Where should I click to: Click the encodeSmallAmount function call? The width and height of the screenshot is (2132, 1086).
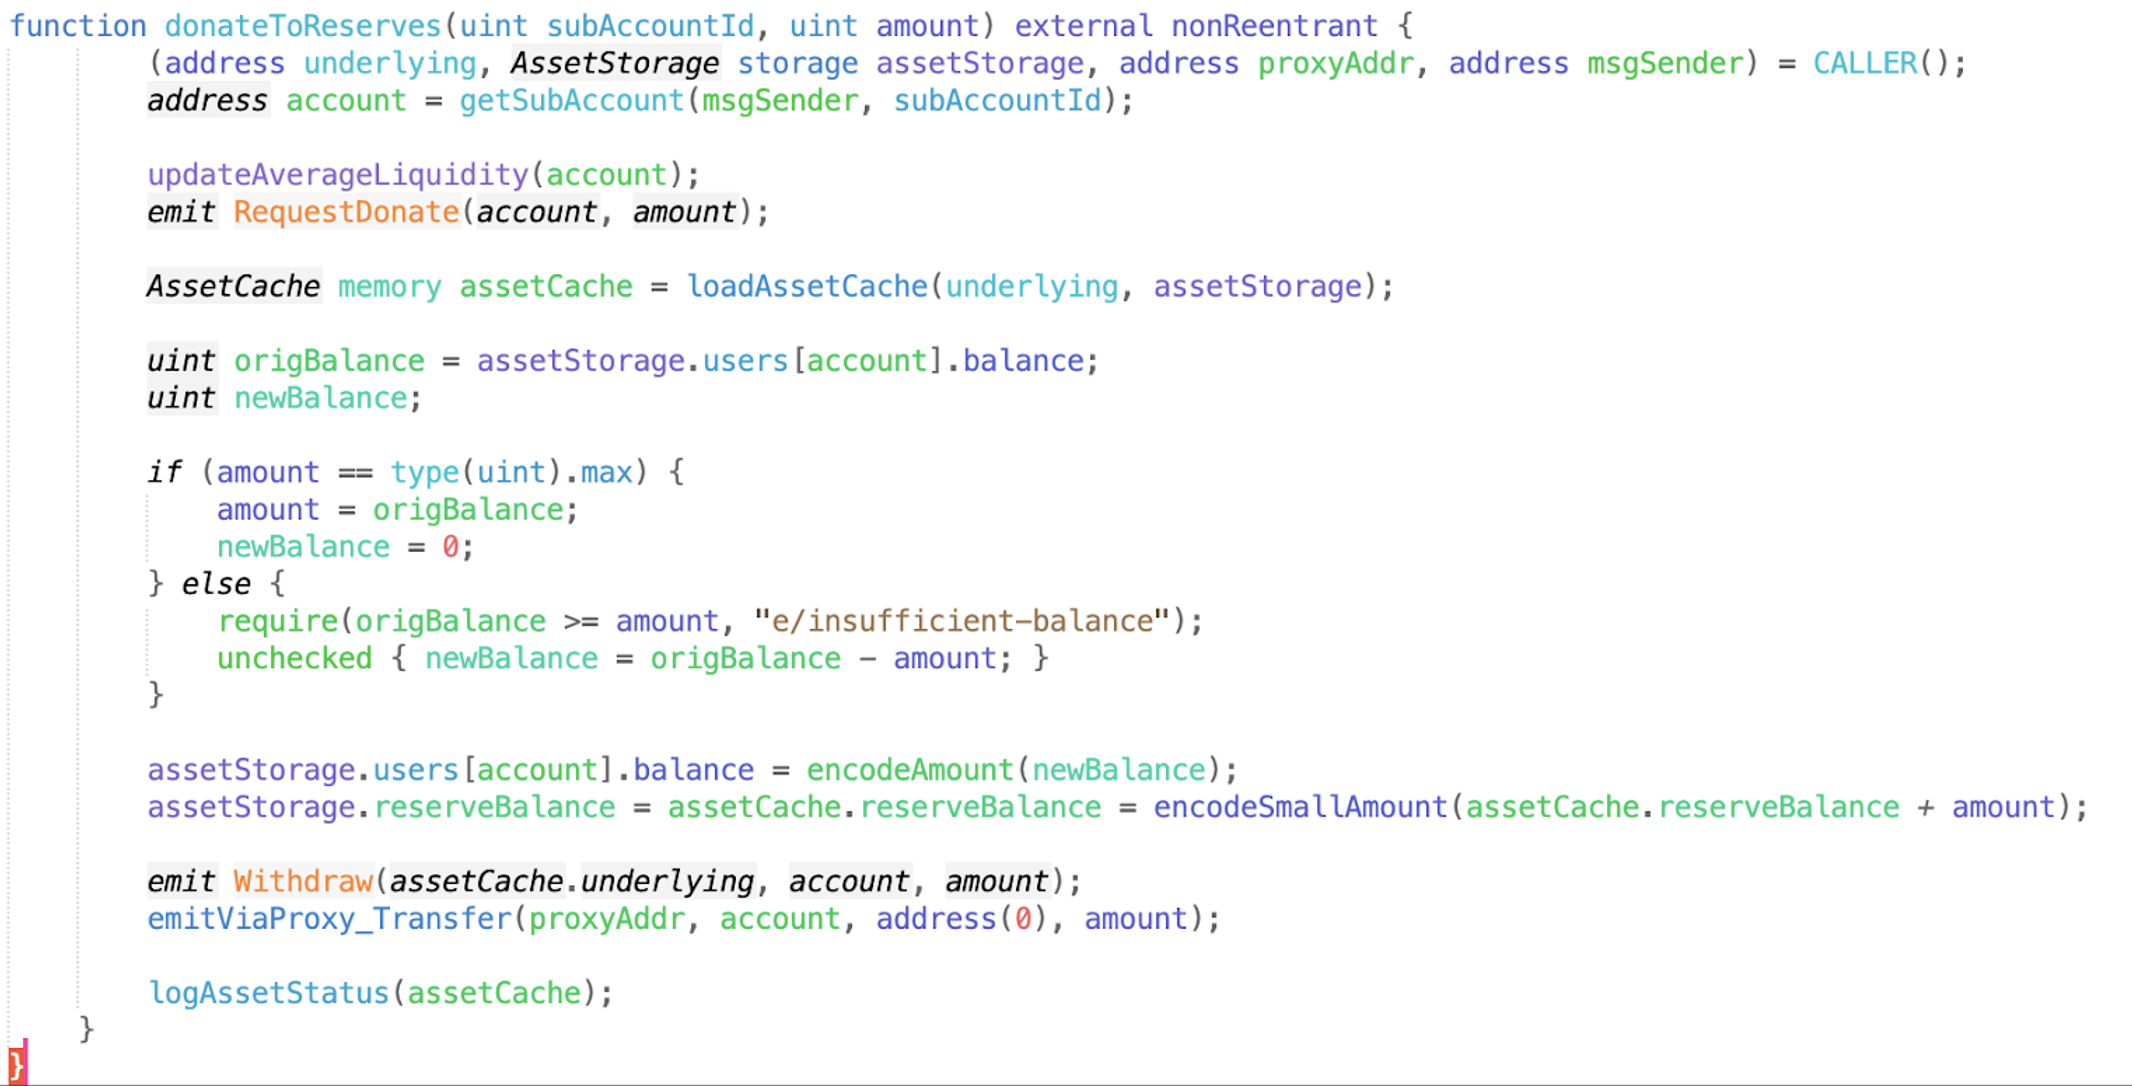[1299, 807]
